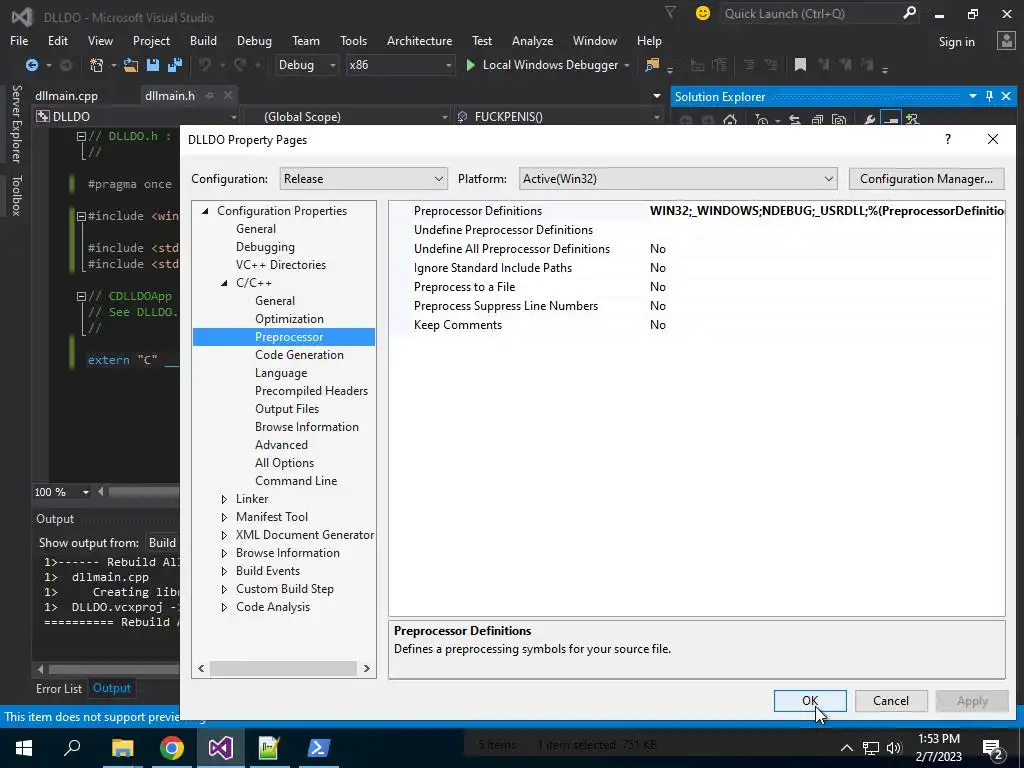Open the Debug solution configuration dropdown
The image size is (1024, 768).
[x=307, y=65]
